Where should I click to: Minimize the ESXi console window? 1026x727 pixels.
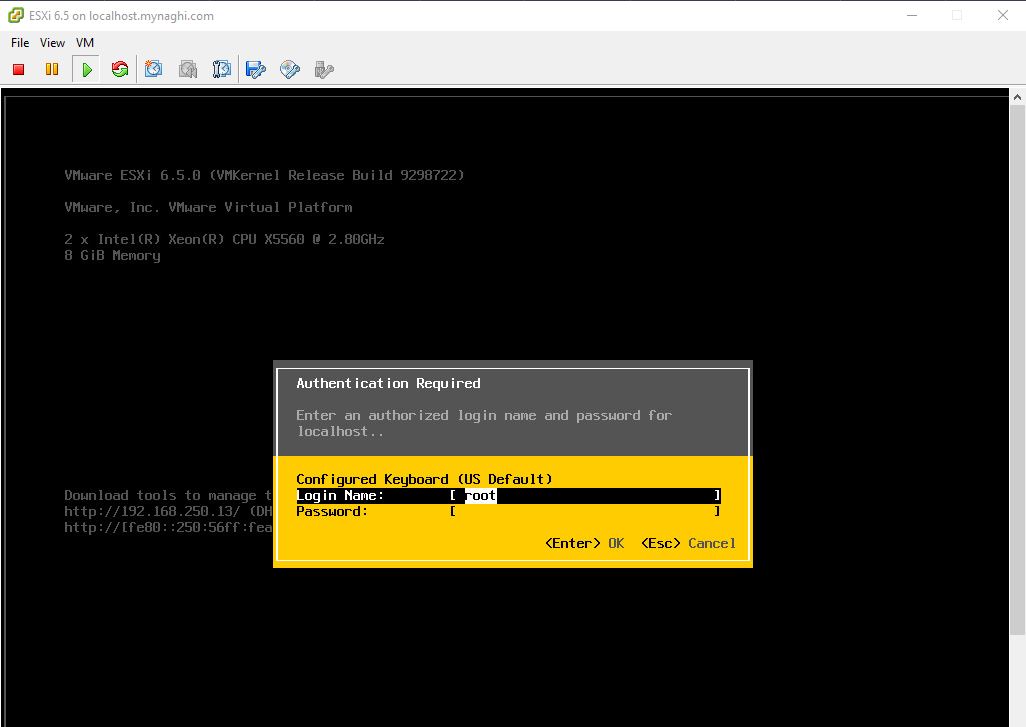[911, 16]
